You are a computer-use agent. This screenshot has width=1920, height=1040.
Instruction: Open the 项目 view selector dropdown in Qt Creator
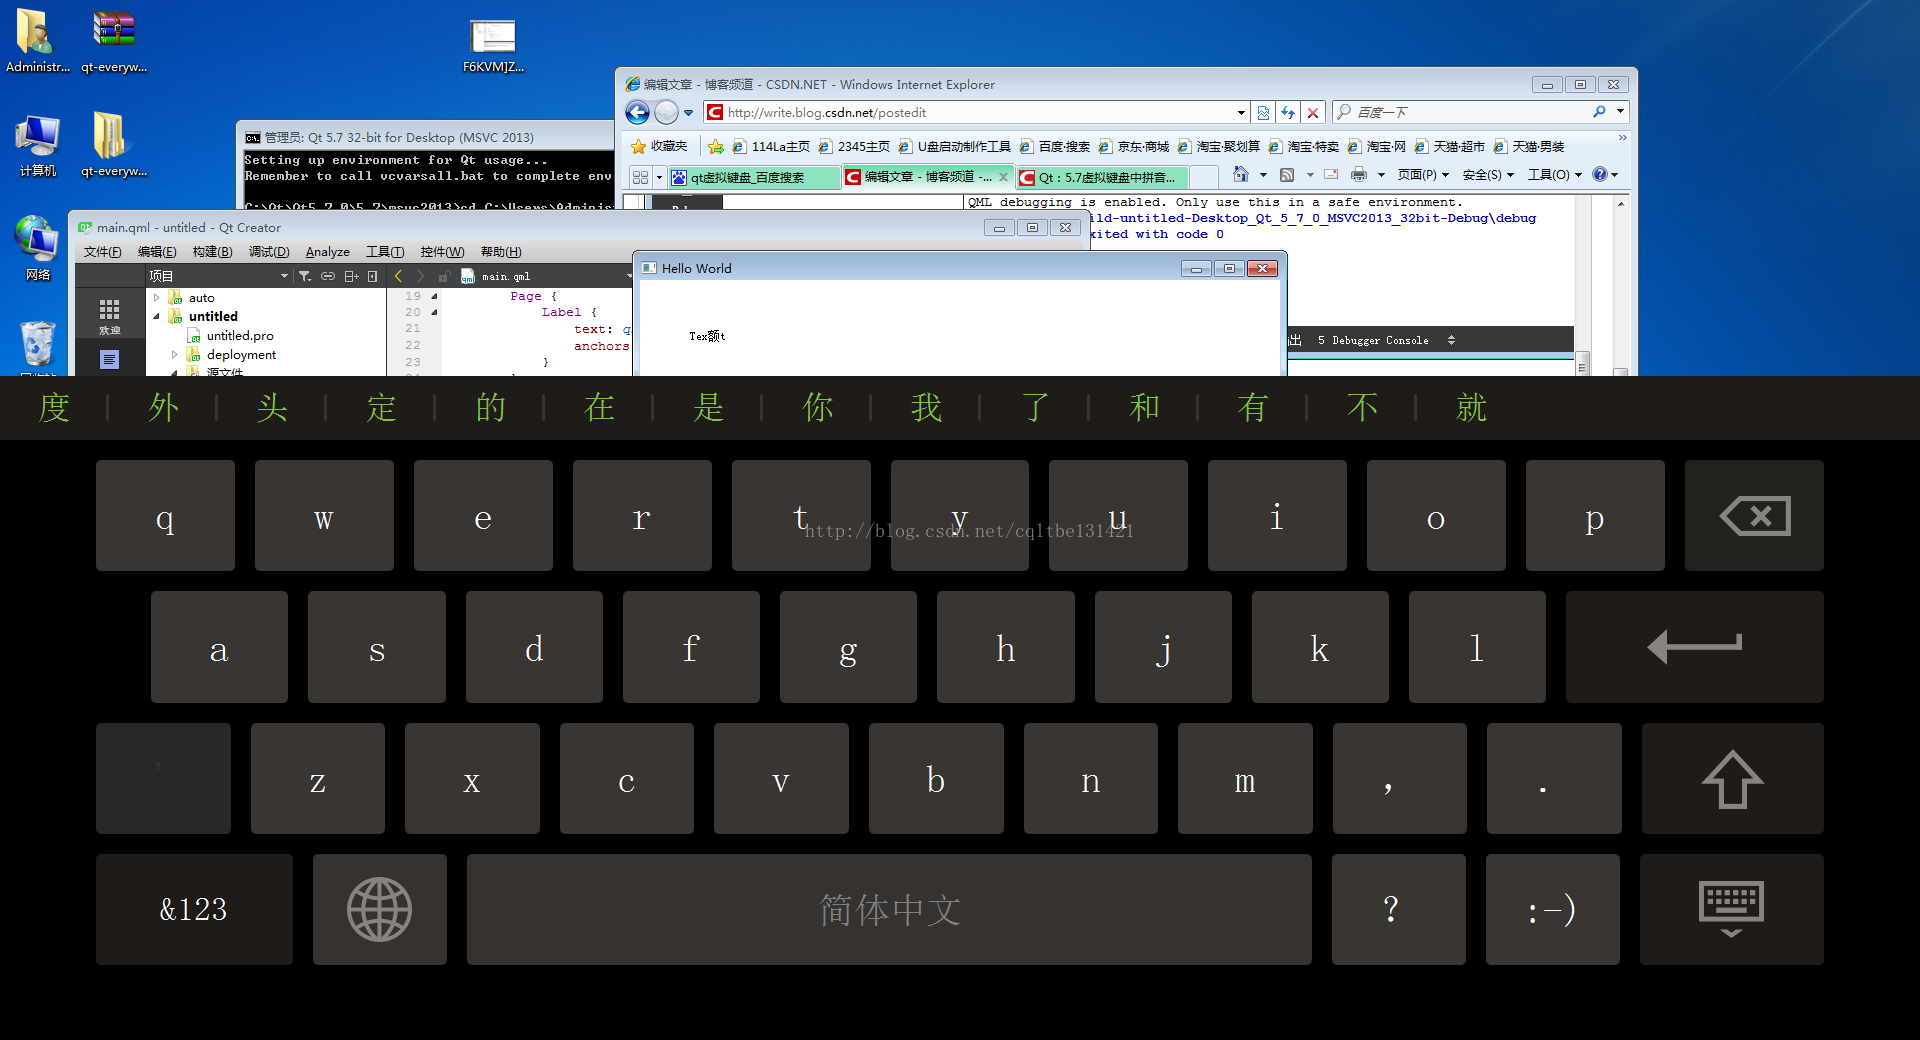coord(218,276)
